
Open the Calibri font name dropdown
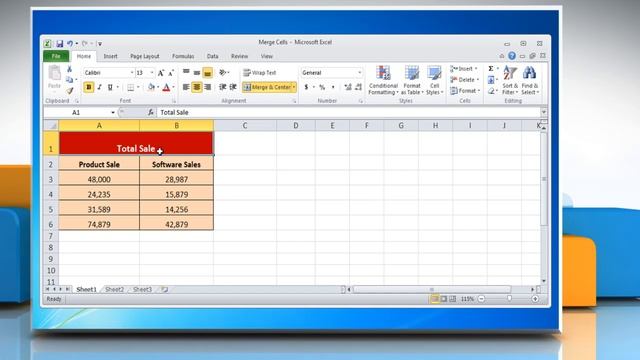[x=132, y=73]
